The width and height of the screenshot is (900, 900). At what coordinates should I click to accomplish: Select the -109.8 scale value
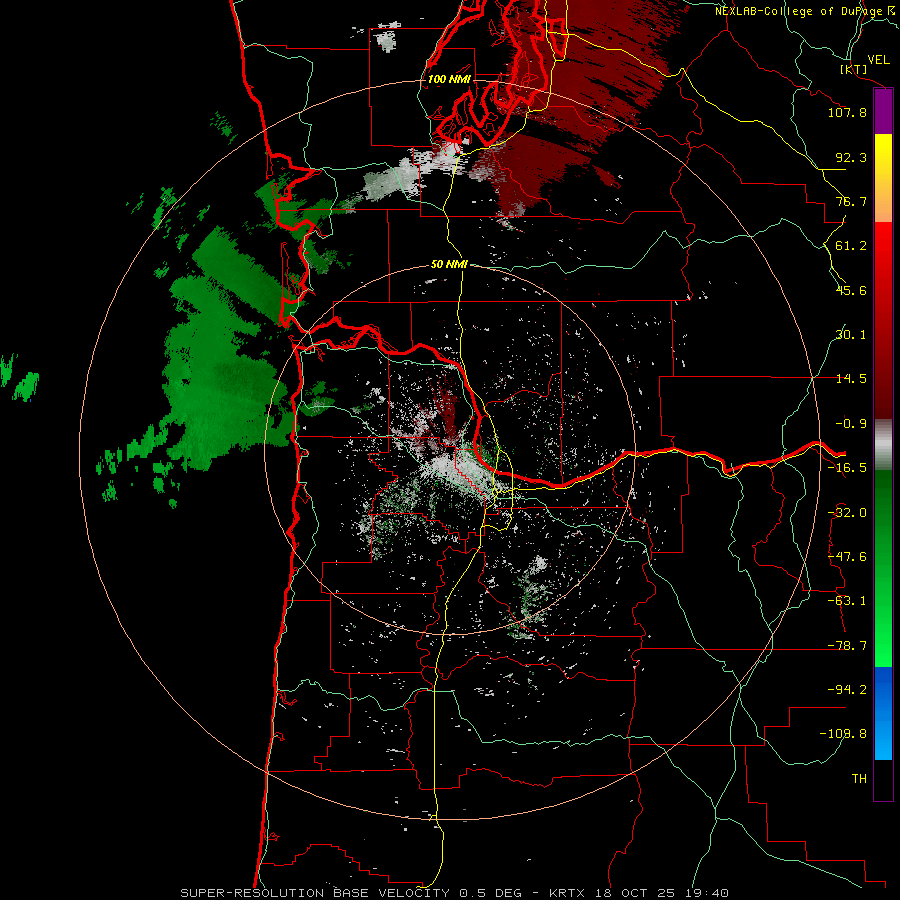[843, 734]
